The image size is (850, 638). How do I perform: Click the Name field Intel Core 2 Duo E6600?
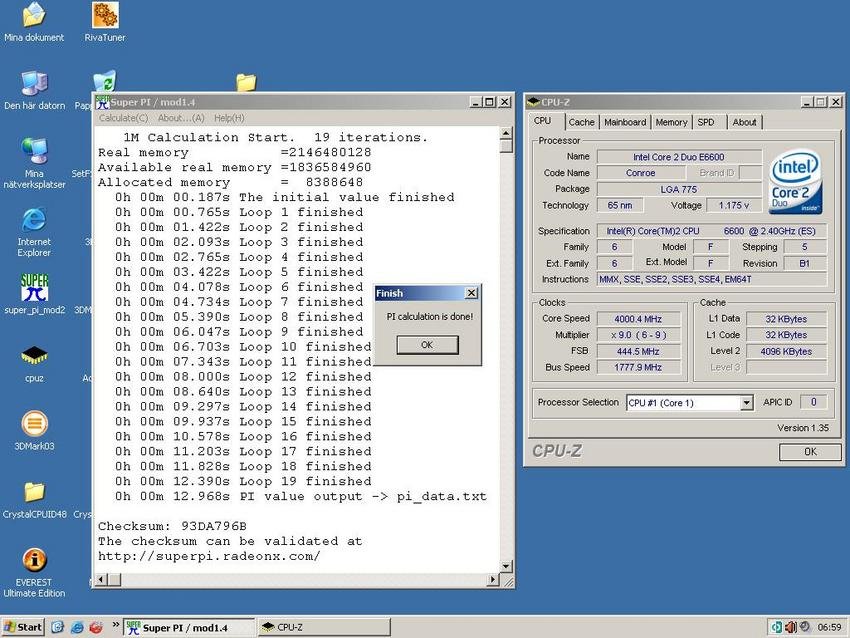679,157
